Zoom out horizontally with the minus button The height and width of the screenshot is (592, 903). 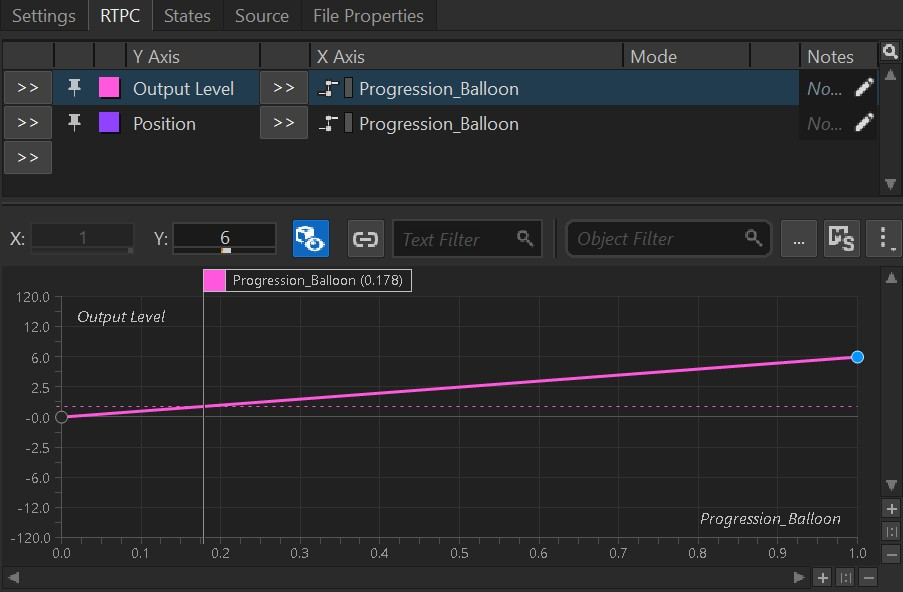tap(868, 577)
